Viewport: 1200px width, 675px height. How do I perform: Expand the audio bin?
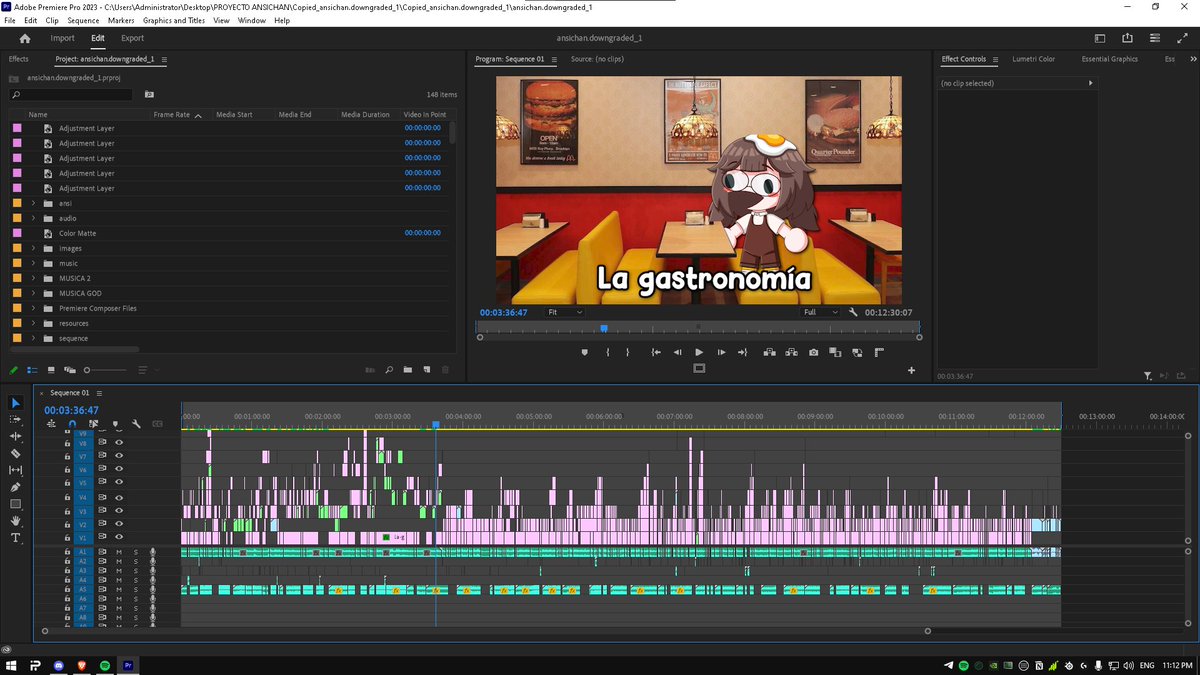(33, 218)
